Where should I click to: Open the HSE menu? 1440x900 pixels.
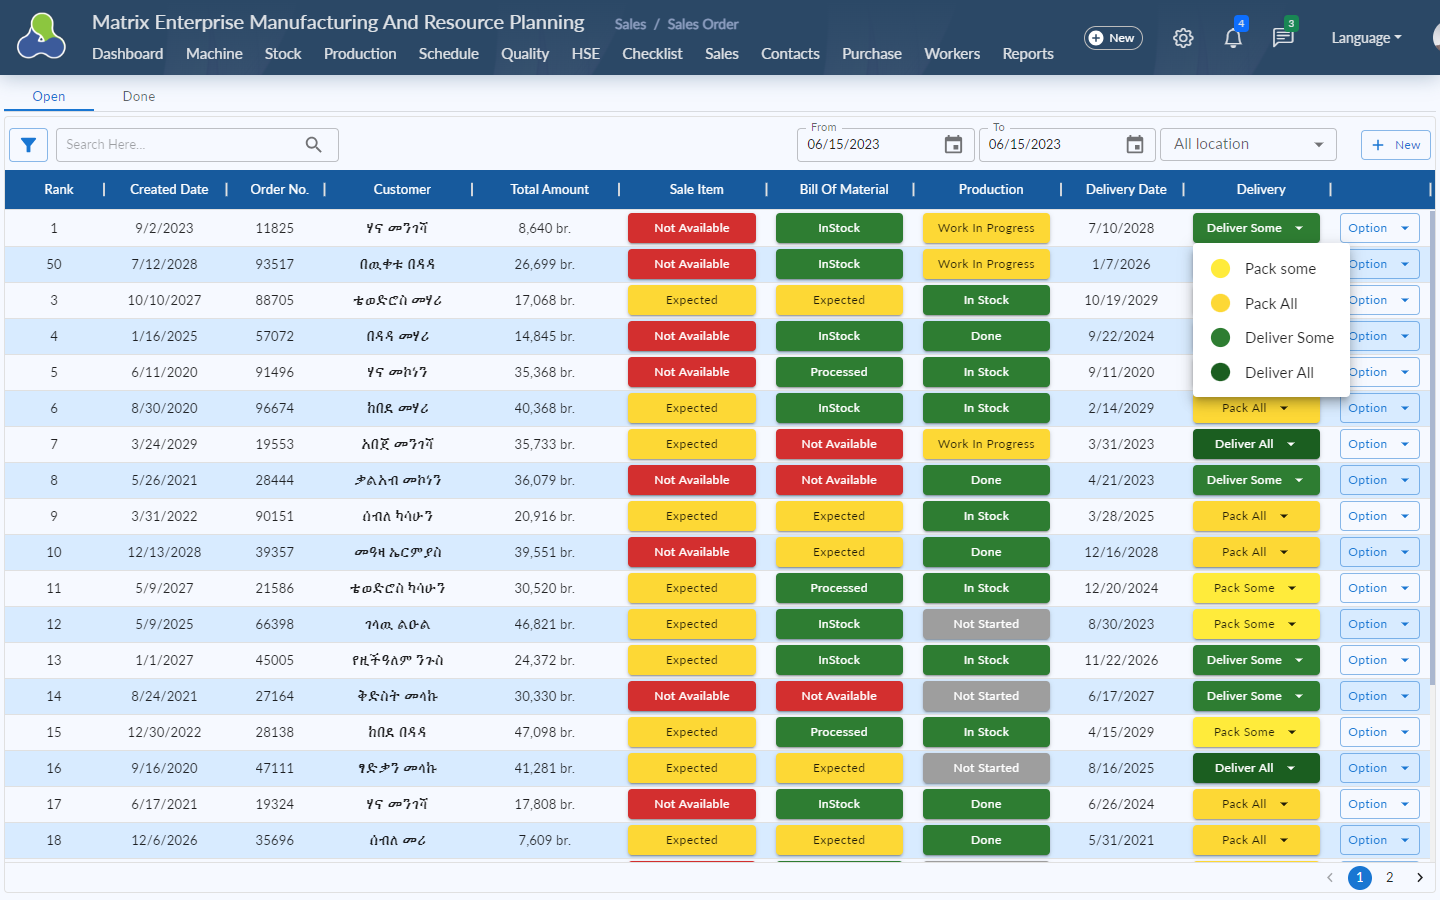[586, 54]
